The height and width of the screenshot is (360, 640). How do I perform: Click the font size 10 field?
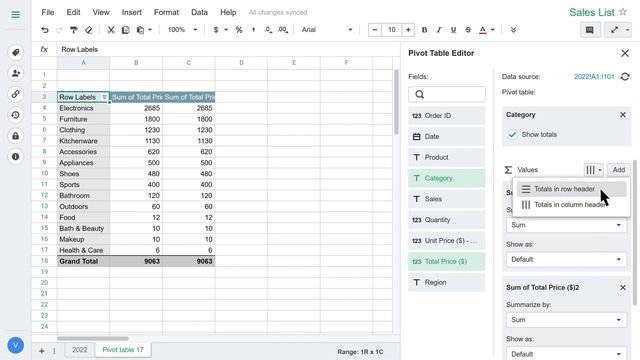point(391,30)
